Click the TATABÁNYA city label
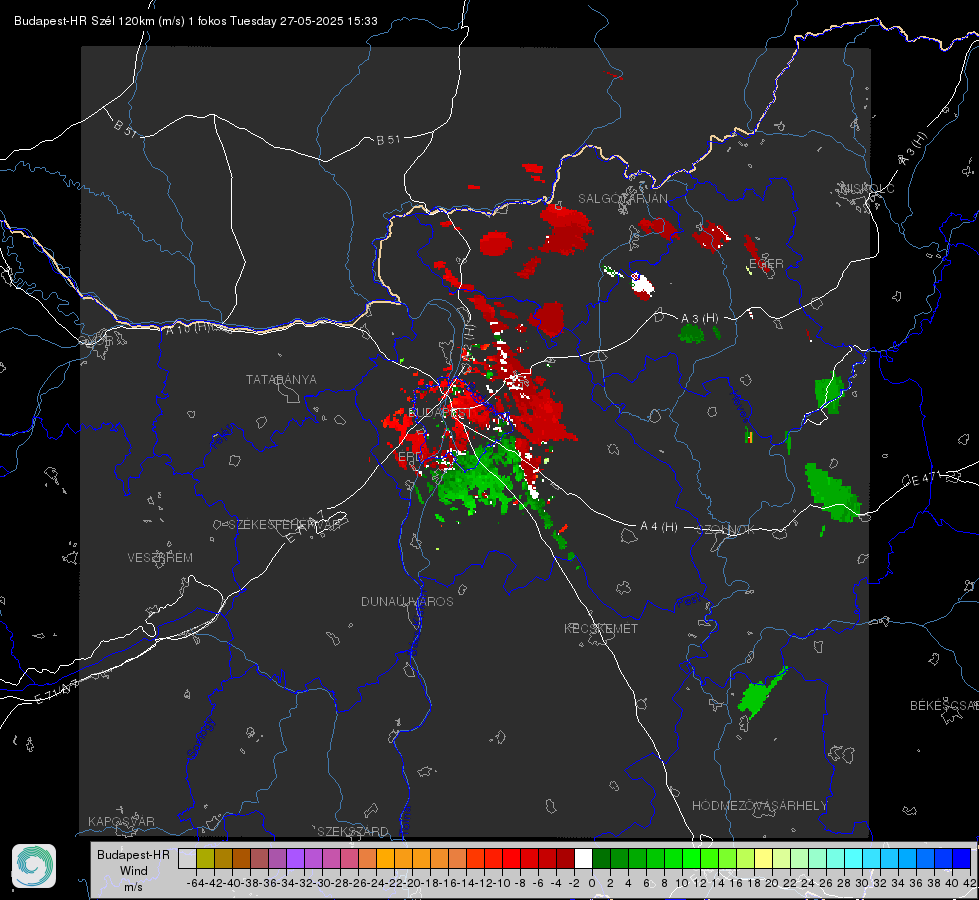This screenshot has width=979, height=900. click(x=281, y=379)
